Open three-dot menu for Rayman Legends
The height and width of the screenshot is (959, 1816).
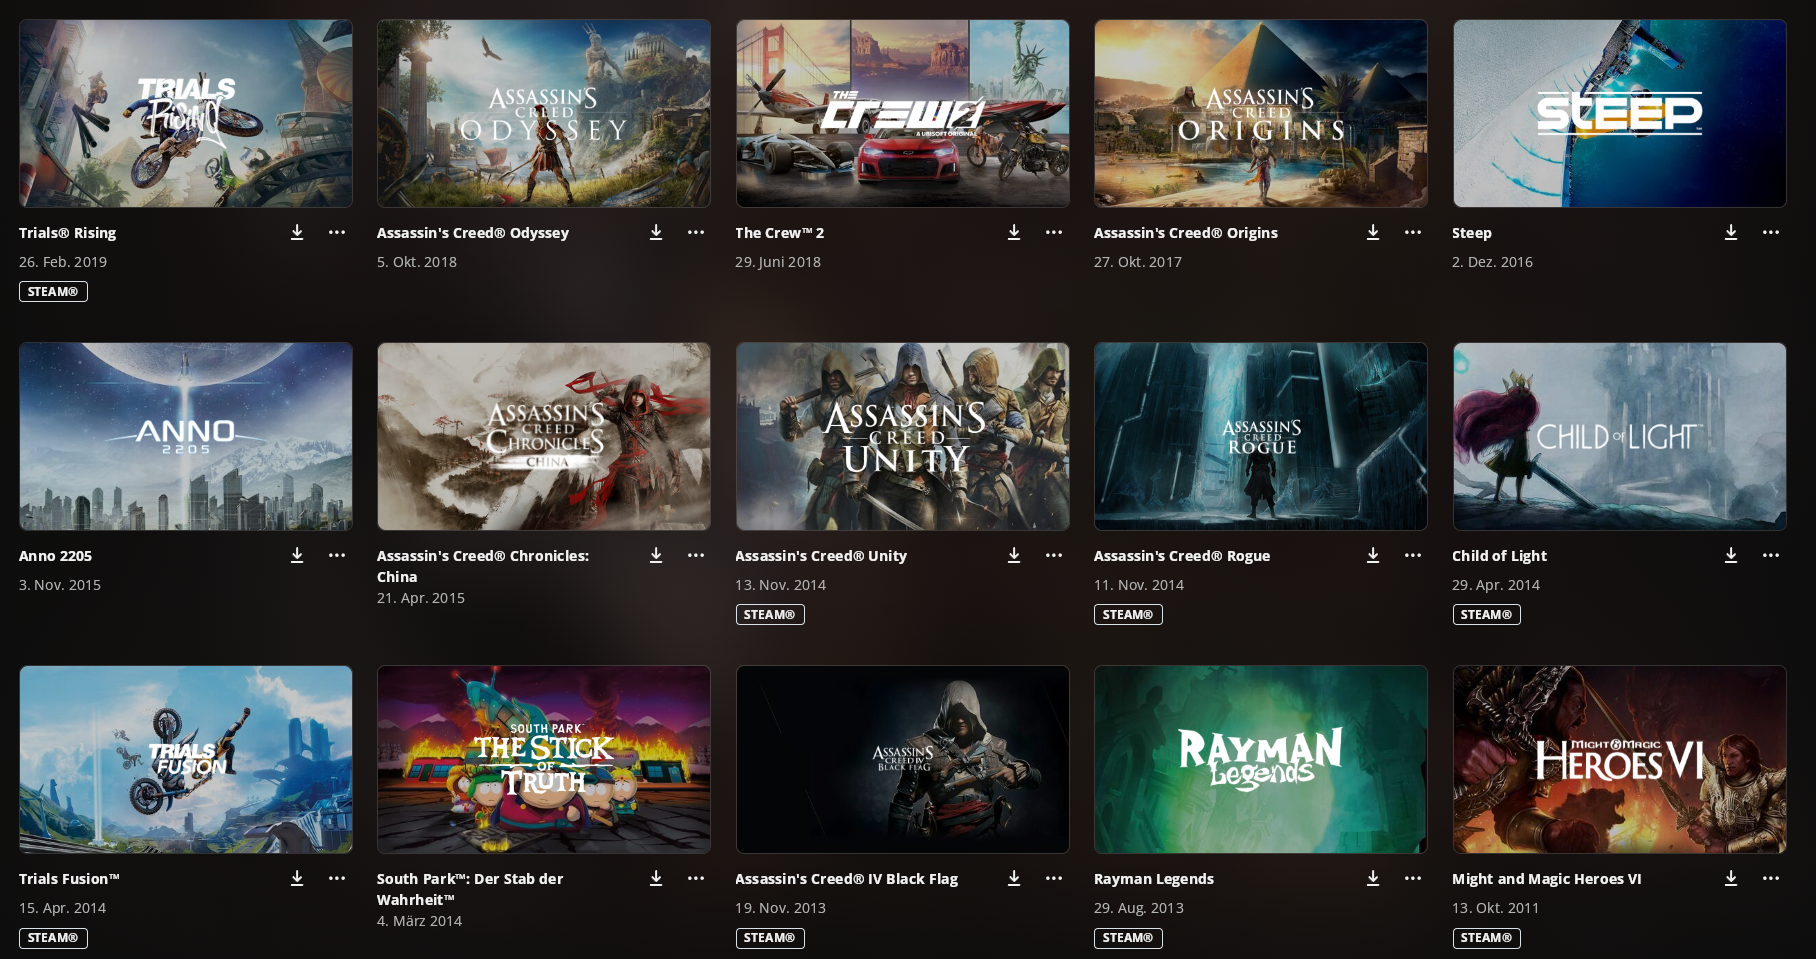point(1413,878)
